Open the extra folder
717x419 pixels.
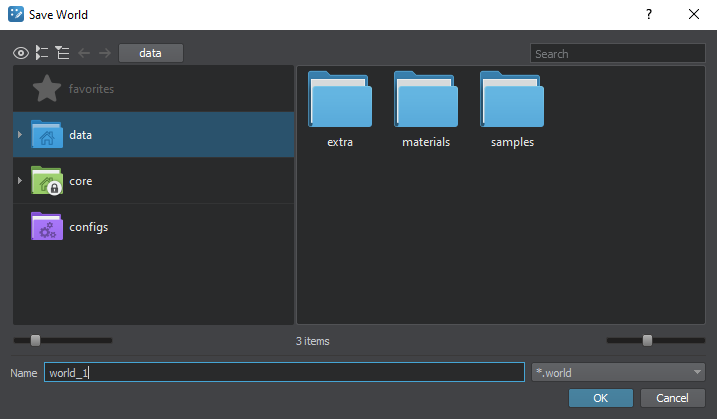(x=340, y=110)
